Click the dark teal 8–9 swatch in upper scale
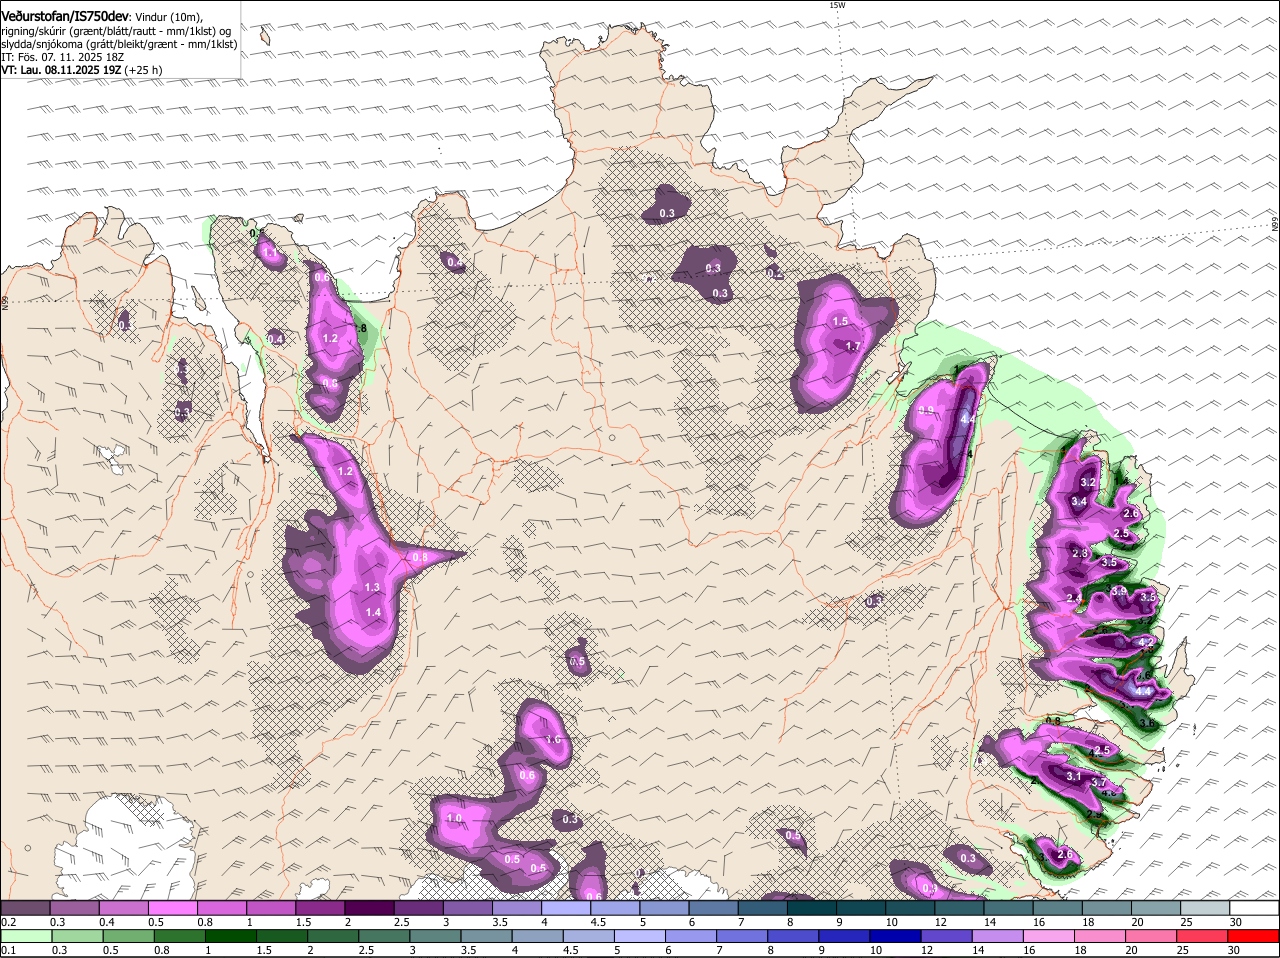The width and height of the screenshot is (1280, 958). tap(812, 907)
